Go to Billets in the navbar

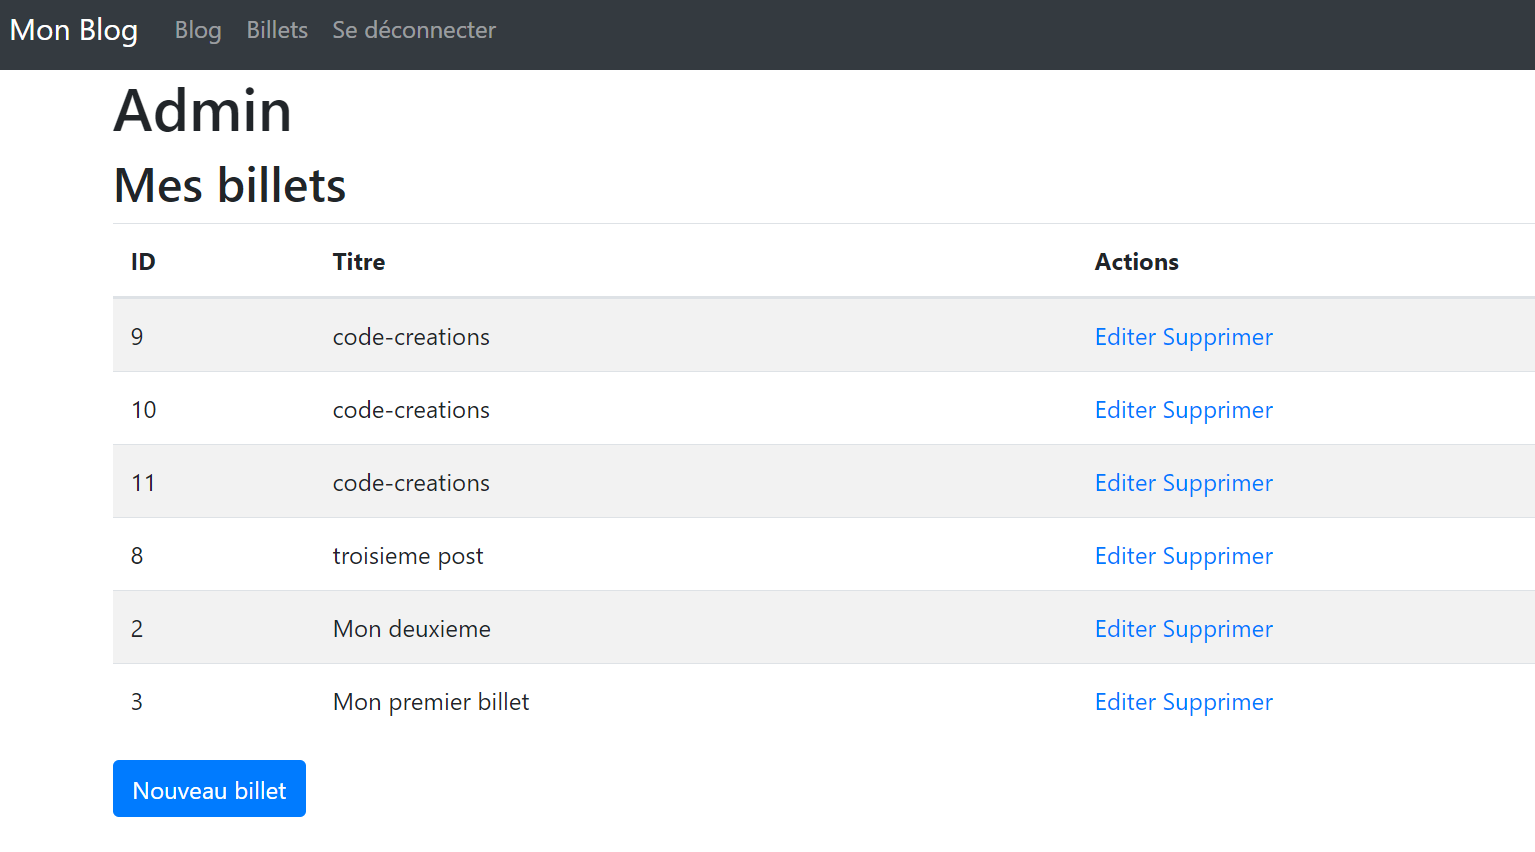point(277,30)
